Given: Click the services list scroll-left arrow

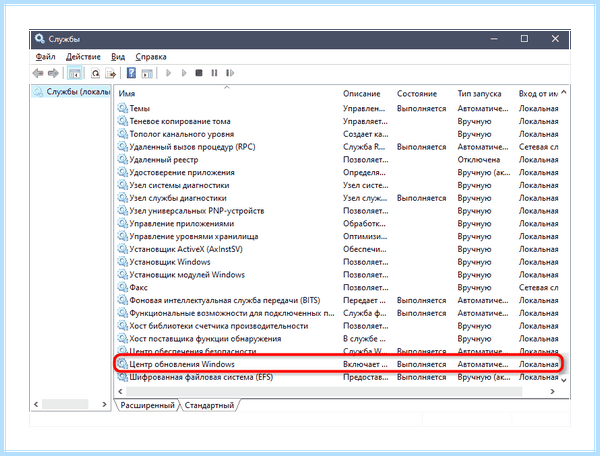Looking at the screenshot, I should (120, 391).
